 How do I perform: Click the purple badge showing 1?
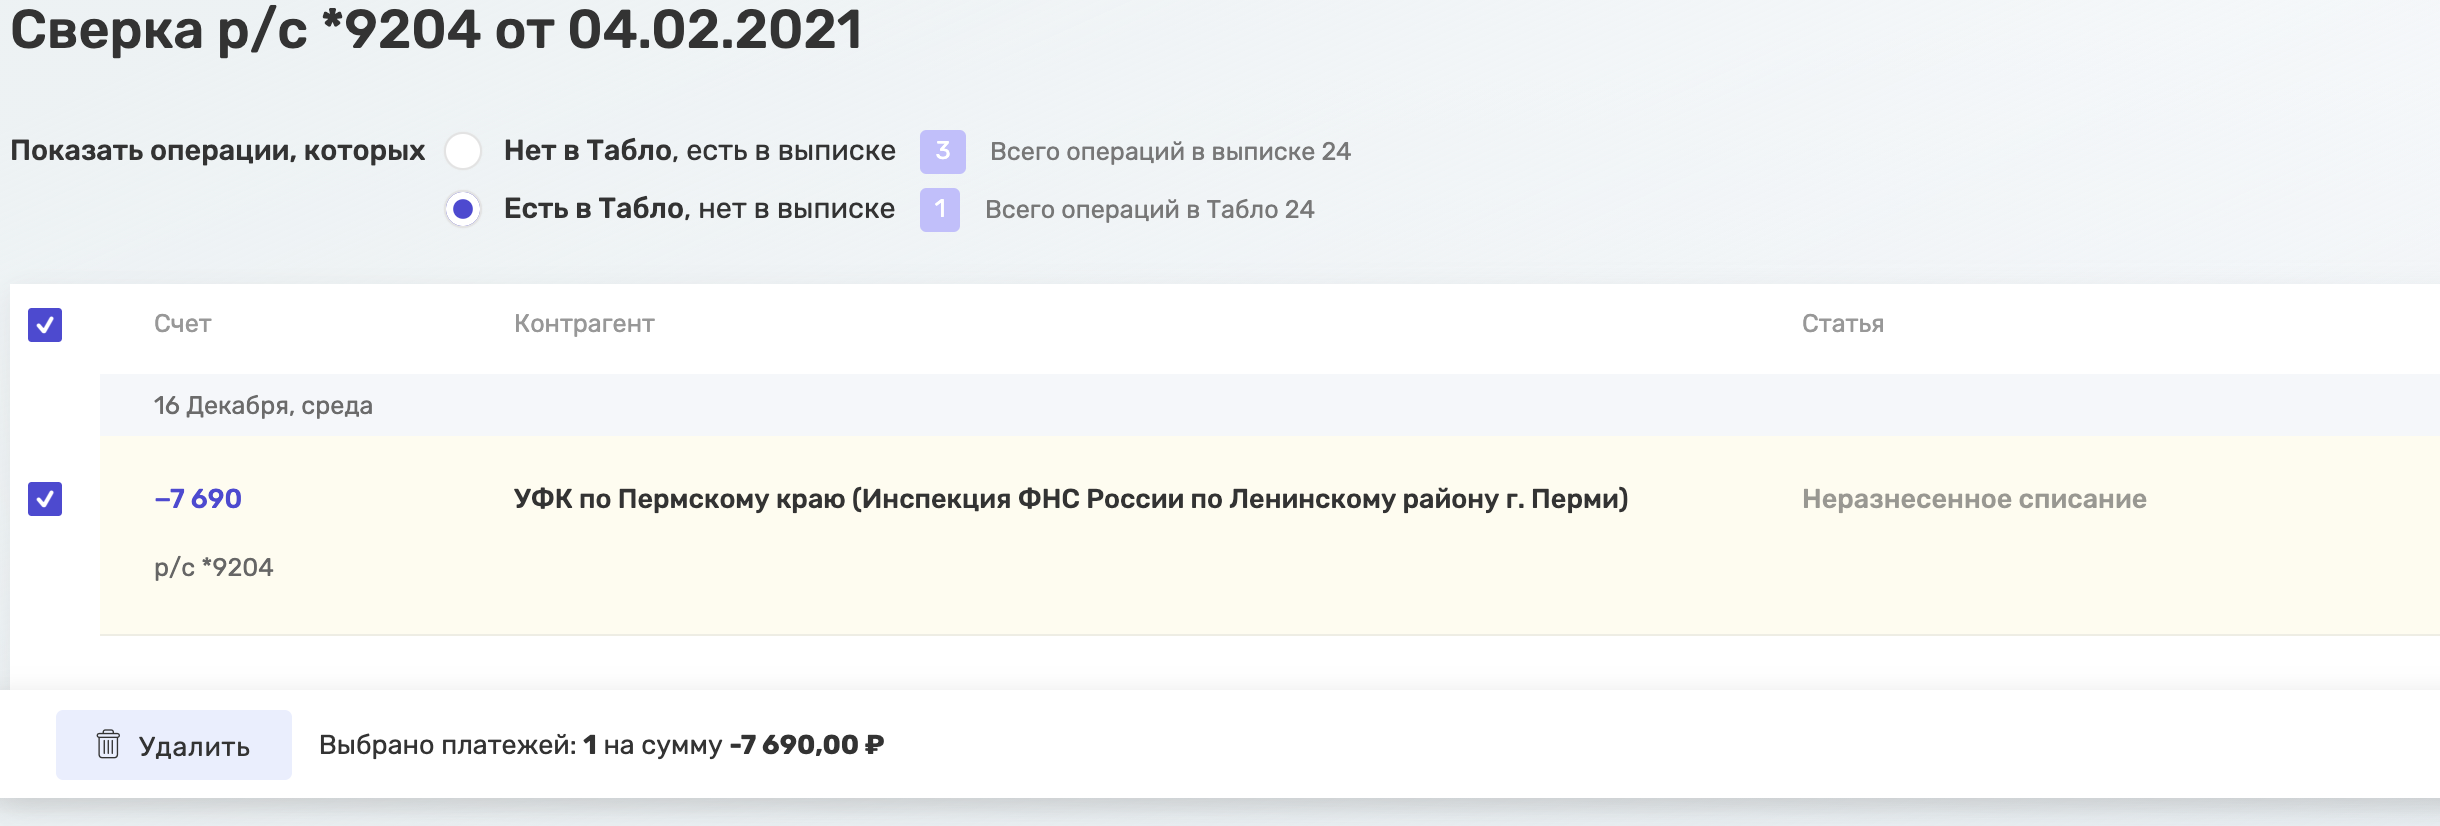(x=940, y=210)
